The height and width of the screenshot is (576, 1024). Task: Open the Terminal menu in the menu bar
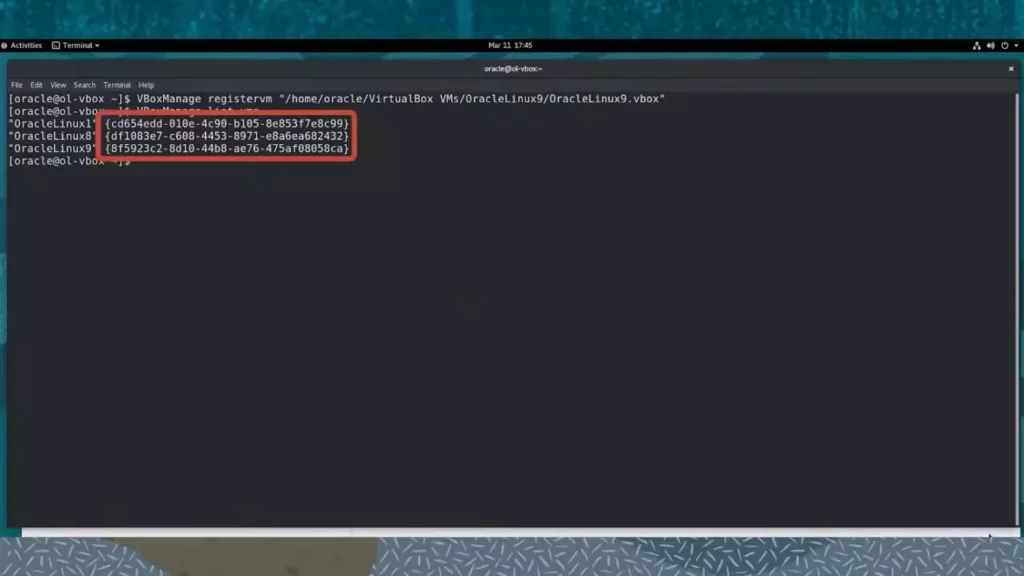tap(117, 84)
